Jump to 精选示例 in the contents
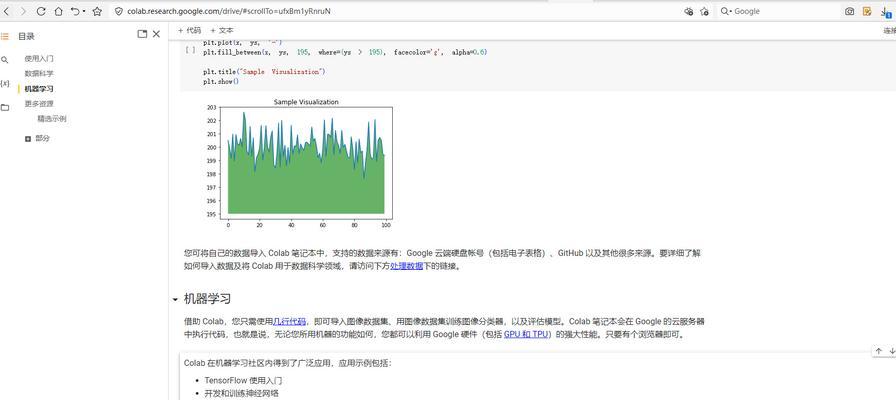This screenshot has width=896, height=400. pos(52,119)
